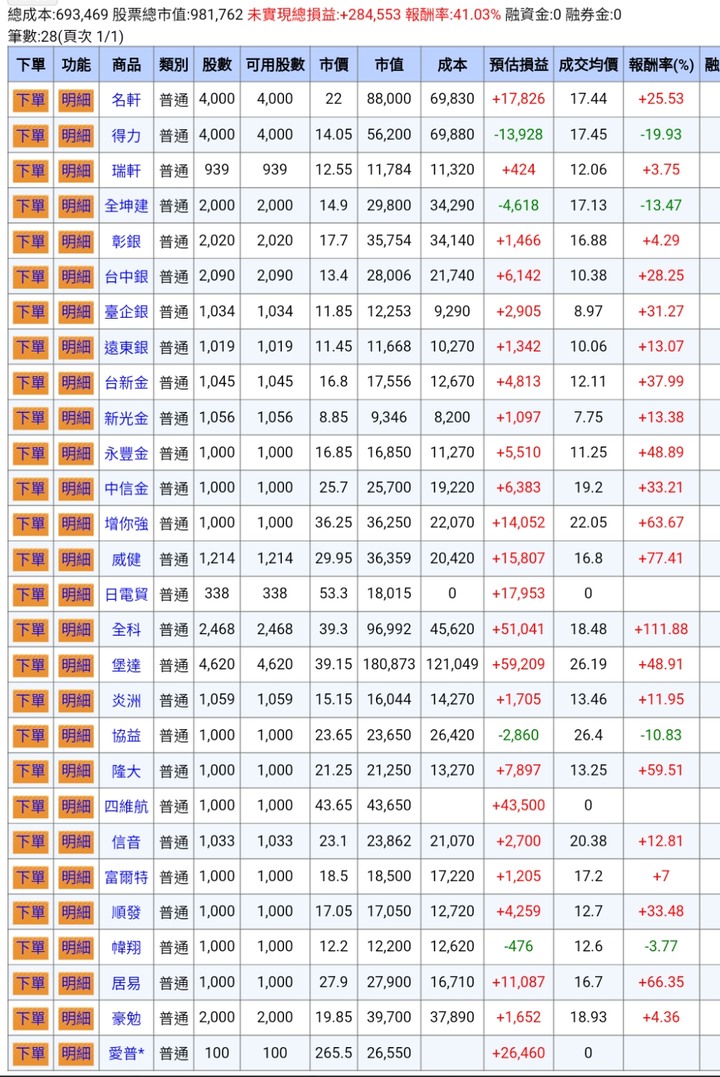Click 下單 for 炎洲

click(x=30, y=700)
